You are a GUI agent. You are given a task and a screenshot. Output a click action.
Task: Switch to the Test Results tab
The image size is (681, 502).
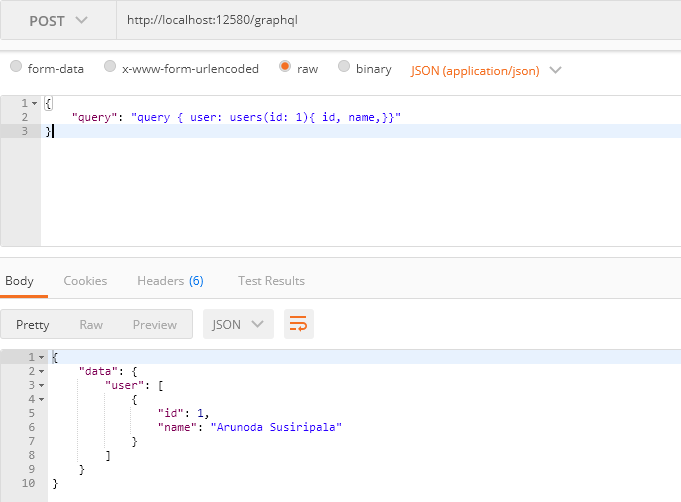[271, 281]
